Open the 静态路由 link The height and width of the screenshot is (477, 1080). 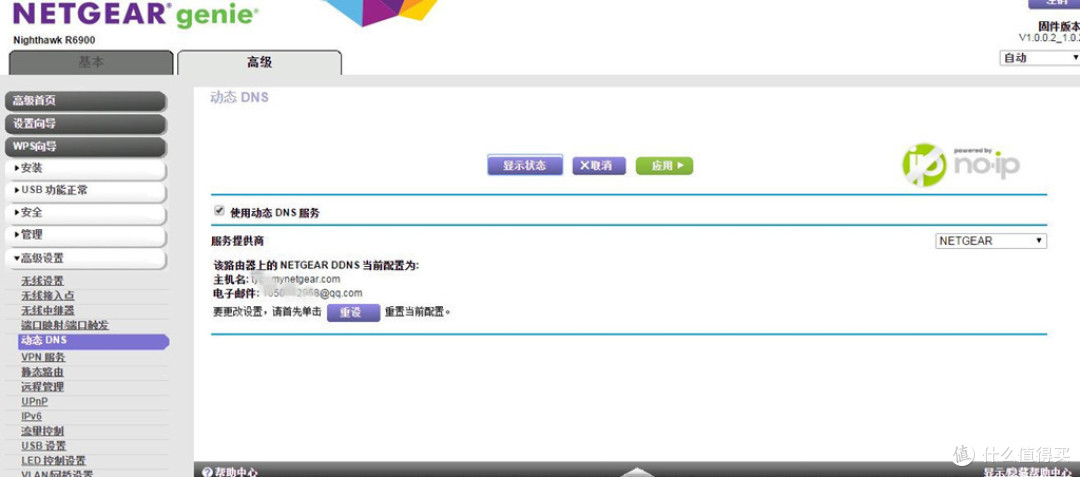42,372
